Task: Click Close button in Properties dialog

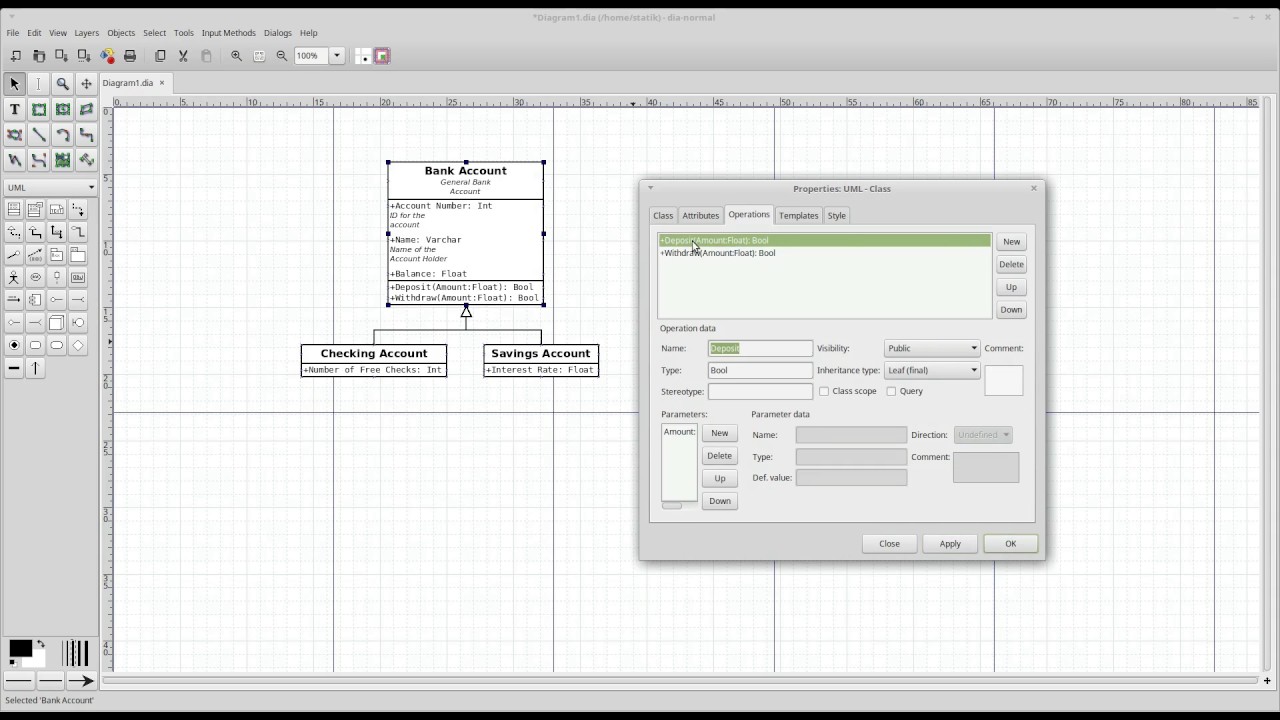Action: tap(889, 544)
